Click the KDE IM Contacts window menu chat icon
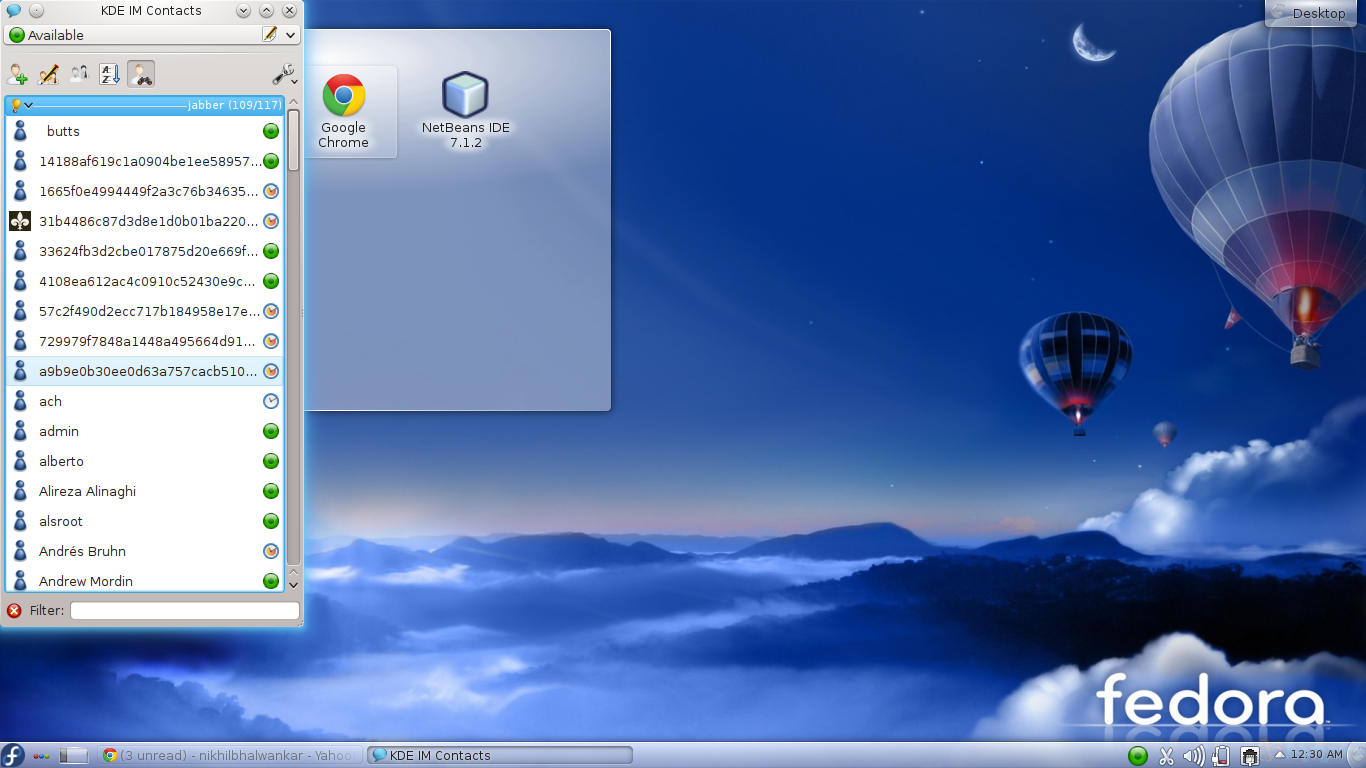 tap(14, 11)
